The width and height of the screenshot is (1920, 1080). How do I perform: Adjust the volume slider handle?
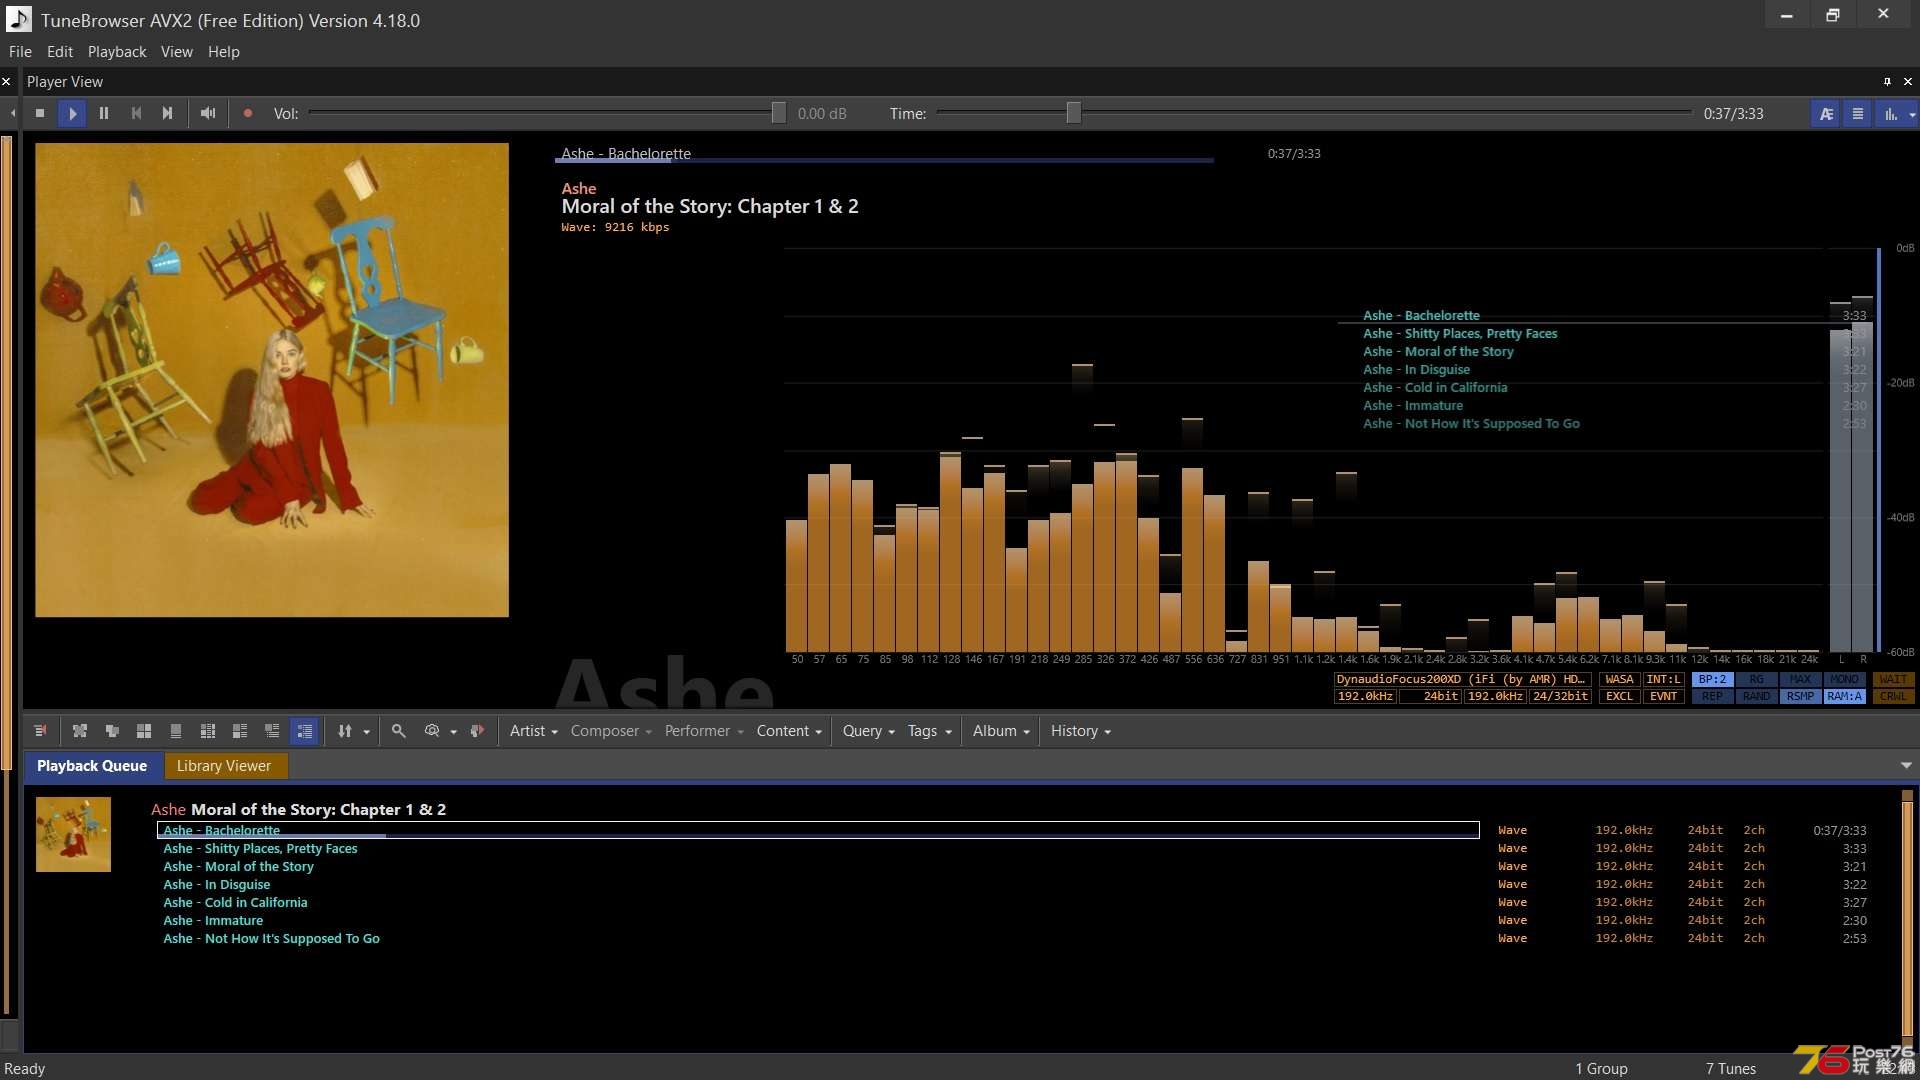click(x=778, y=114)
